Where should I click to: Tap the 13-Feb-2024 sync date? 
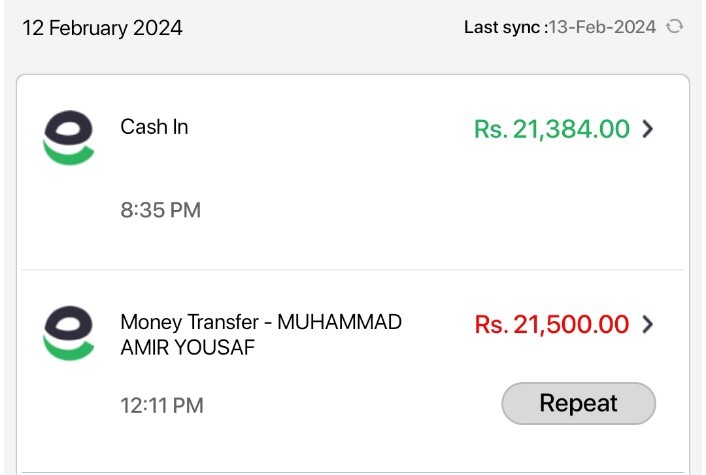click(602, 27)
